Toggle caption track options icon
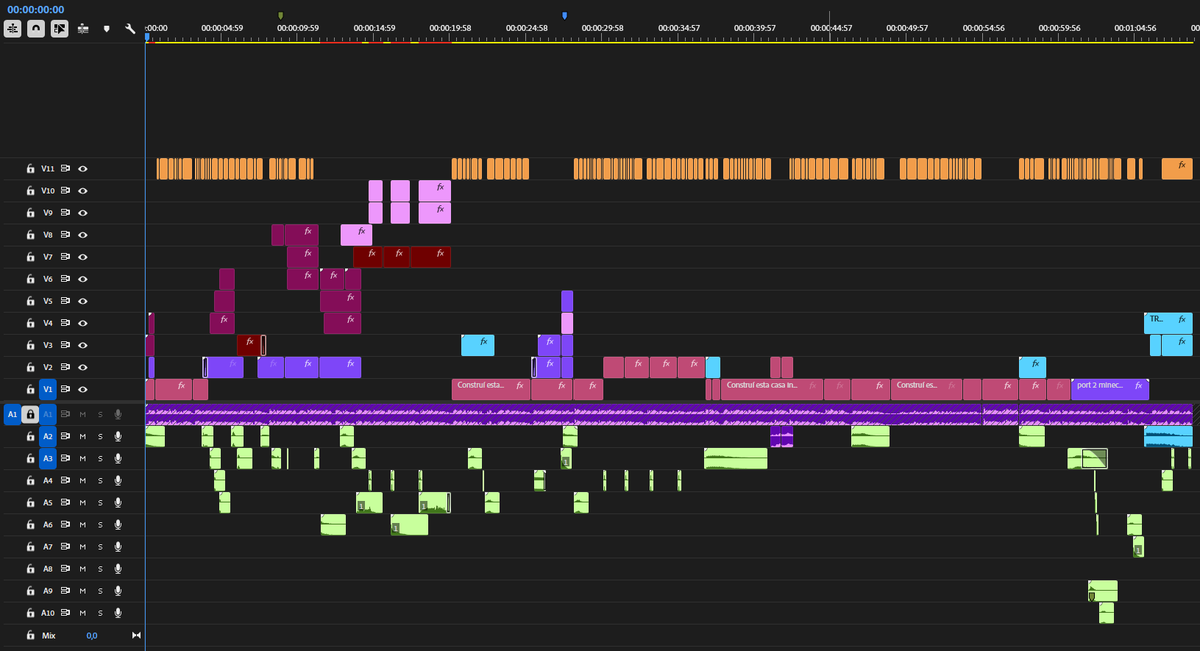Viewport: 1200px width, 651px height. pos(83,29)
